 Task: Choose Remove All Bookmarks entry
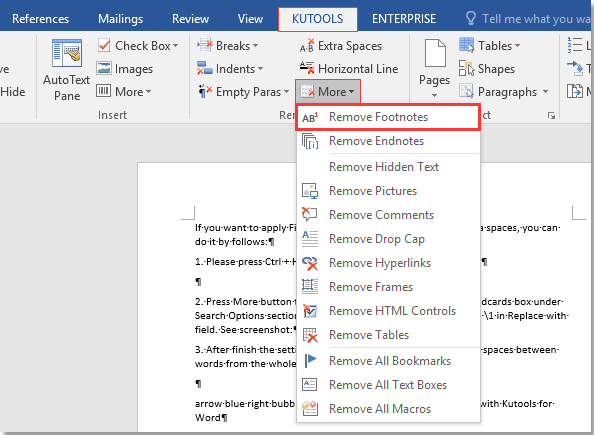pyautogui.click(x=388, y=361)
